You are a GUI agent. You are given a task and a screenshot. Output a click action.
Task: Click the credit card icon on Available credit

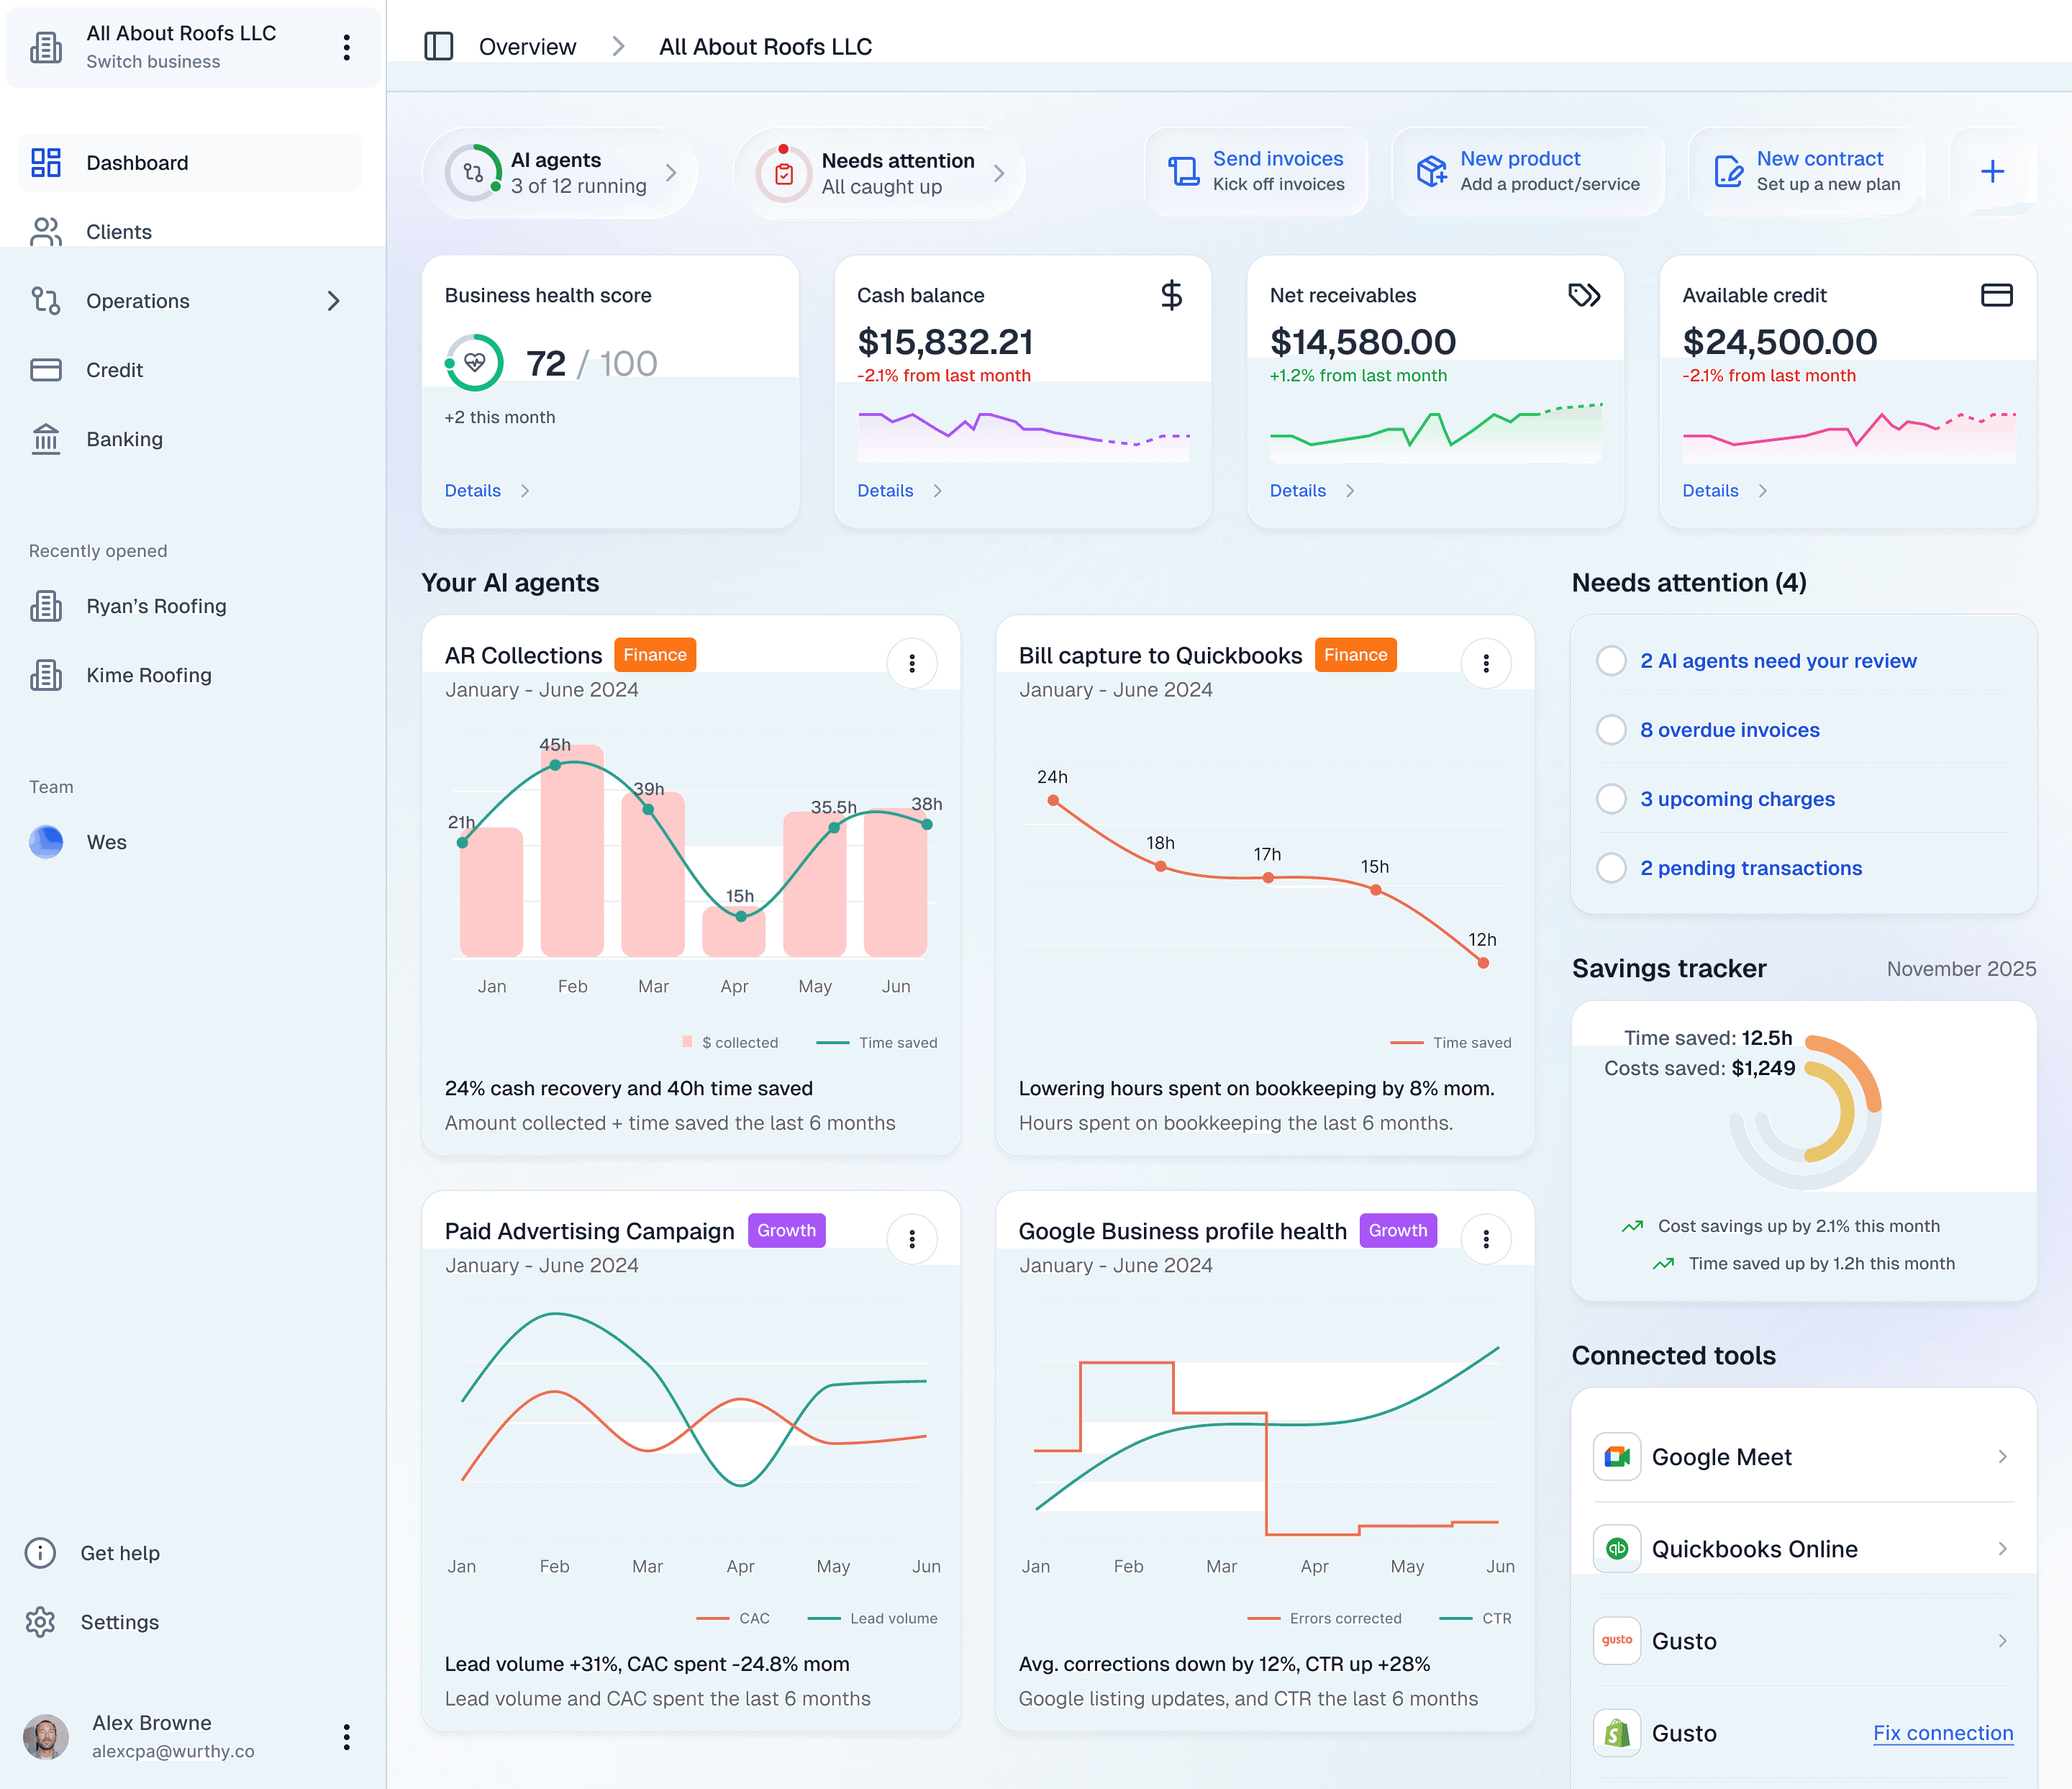1996,295
